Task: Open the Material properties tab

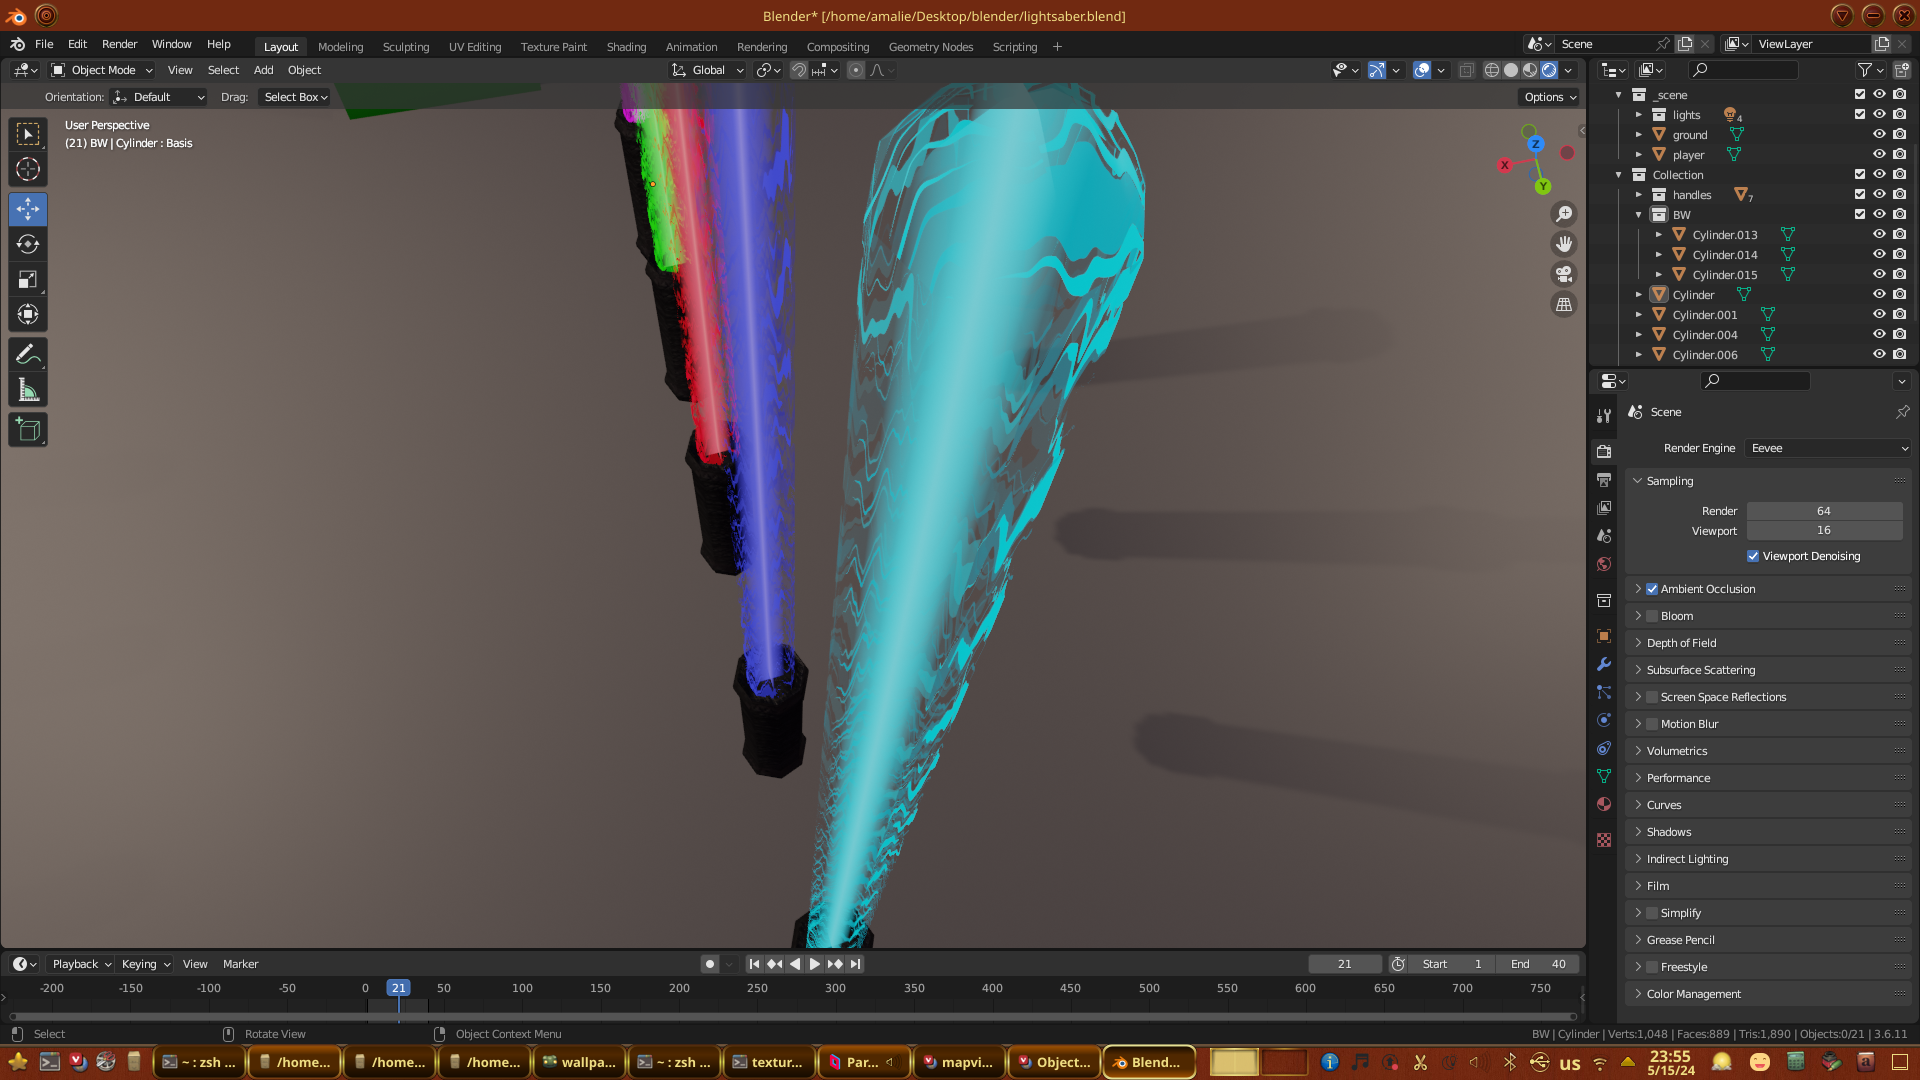Action: pyautogui.click(x=1604, y=804)
